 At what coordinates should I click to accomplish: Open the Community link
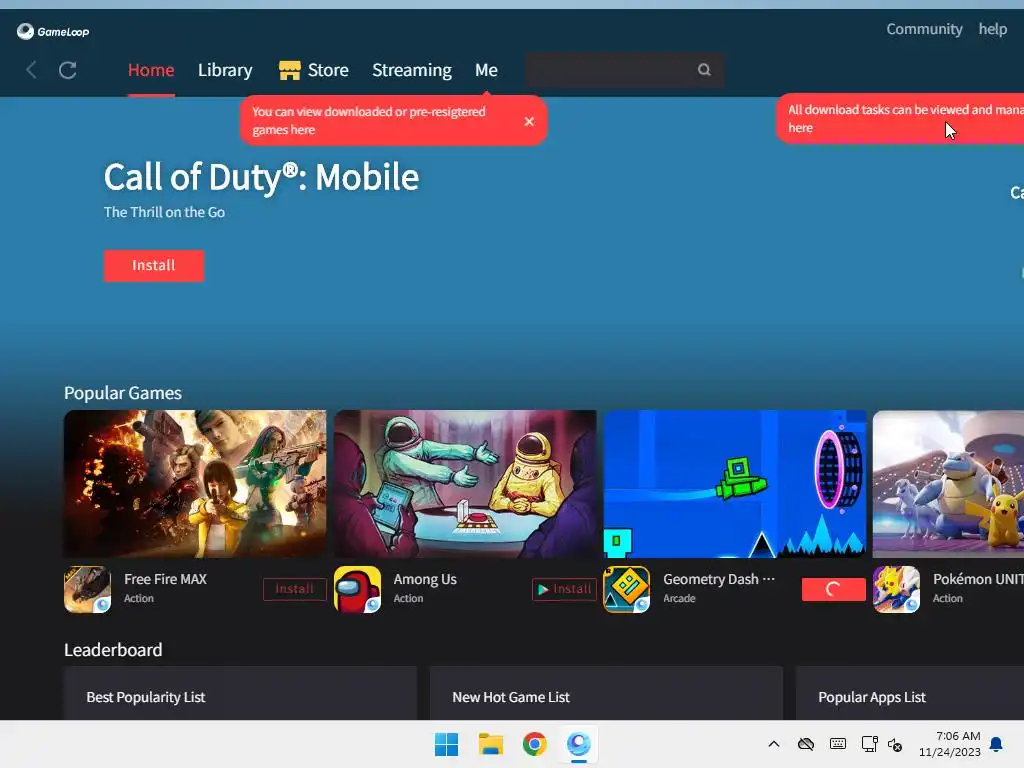click(924, 29)
